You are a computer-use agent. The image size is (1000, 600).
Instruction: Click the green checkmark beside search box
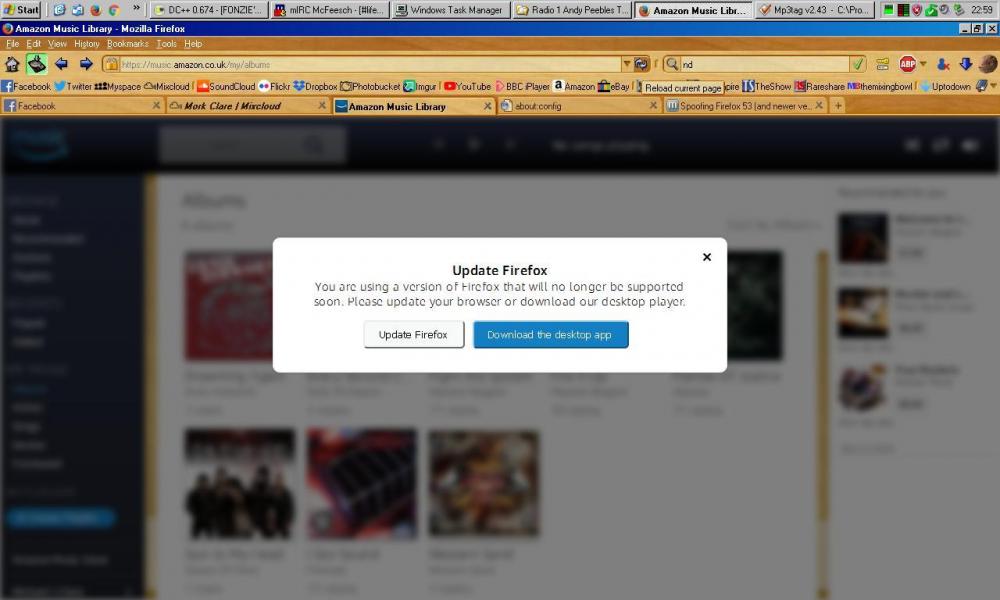tap(857, 64)
